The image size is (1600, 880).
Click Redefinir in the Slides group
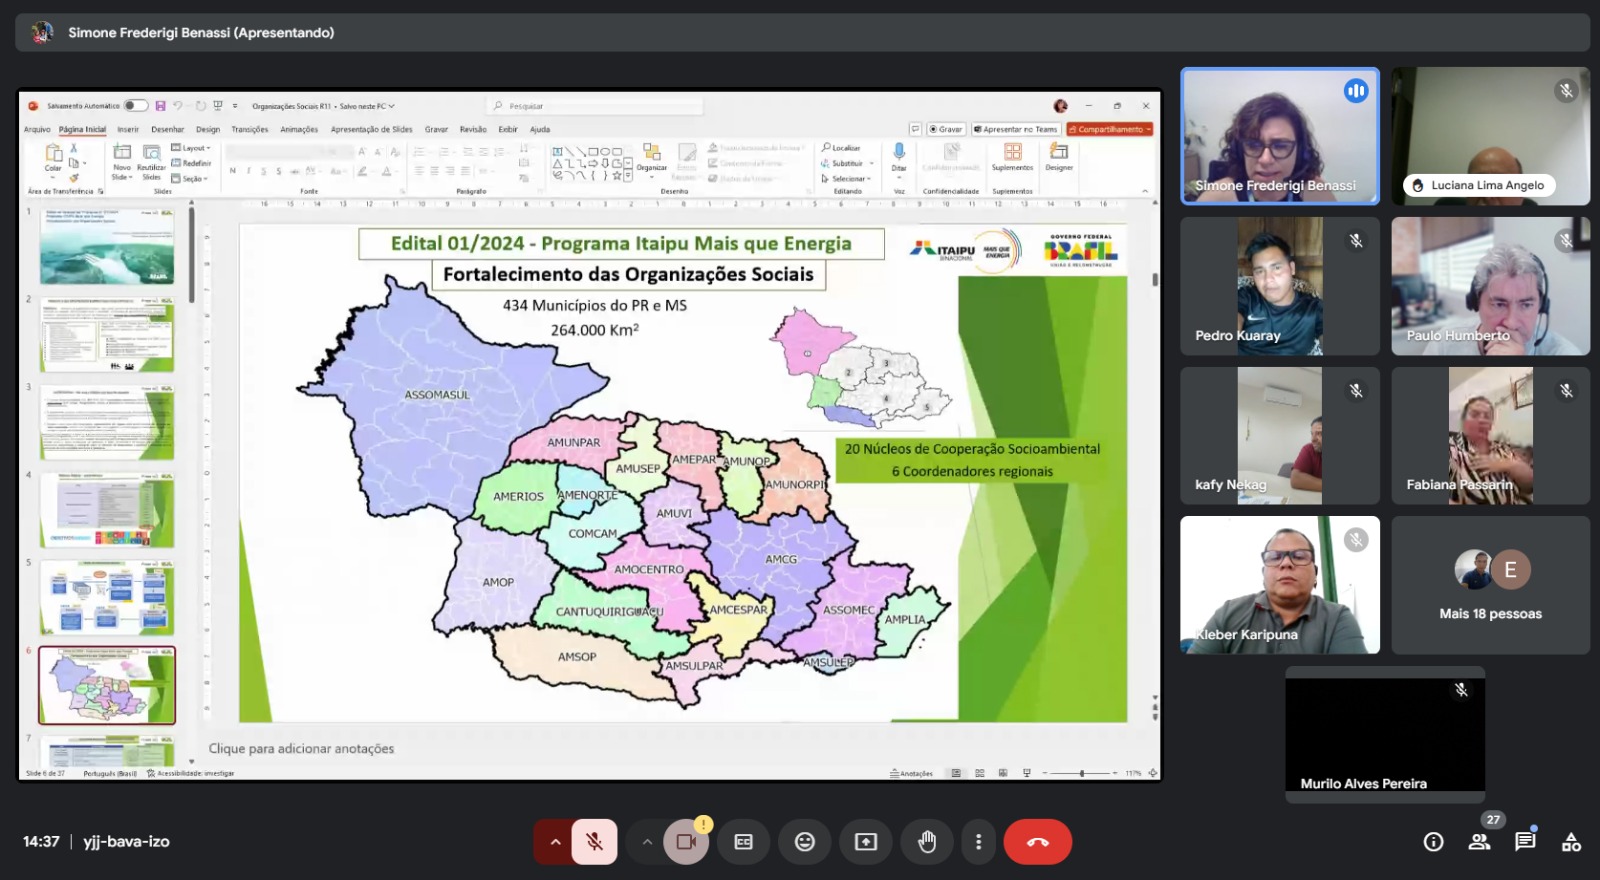point(191,163)
